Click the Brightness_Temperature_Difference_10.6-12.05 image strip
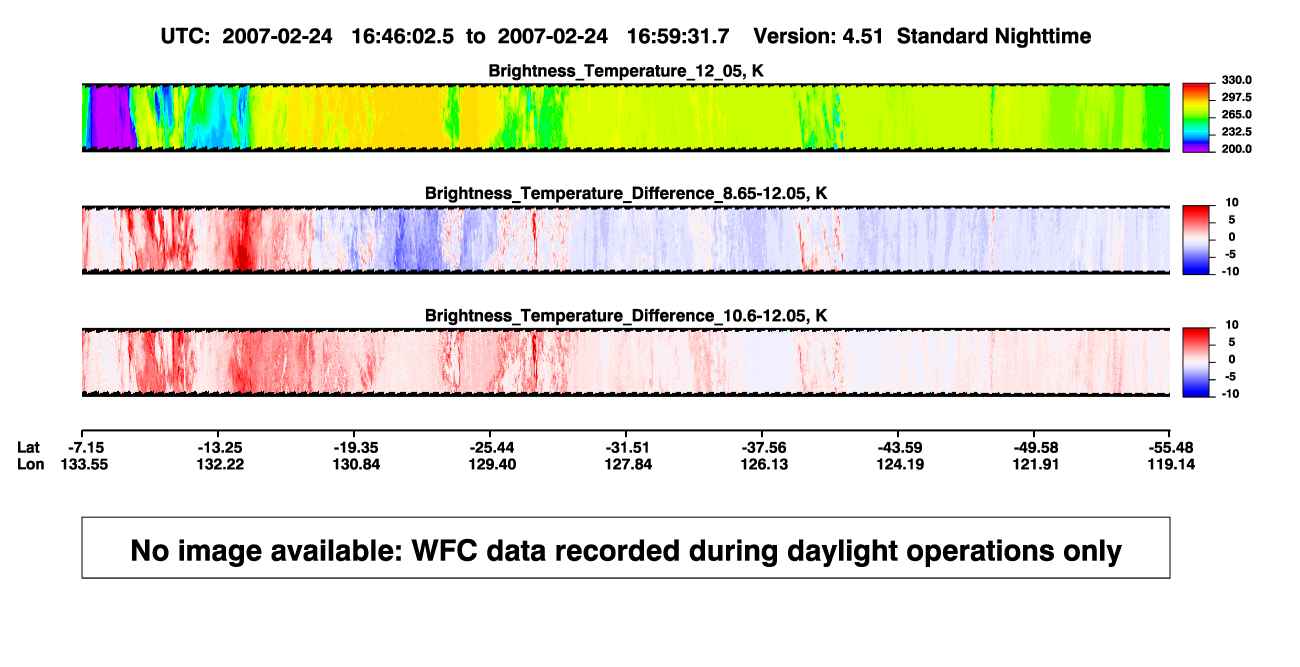The height and width of the screenshot is (667, 1300). [626, 363]
